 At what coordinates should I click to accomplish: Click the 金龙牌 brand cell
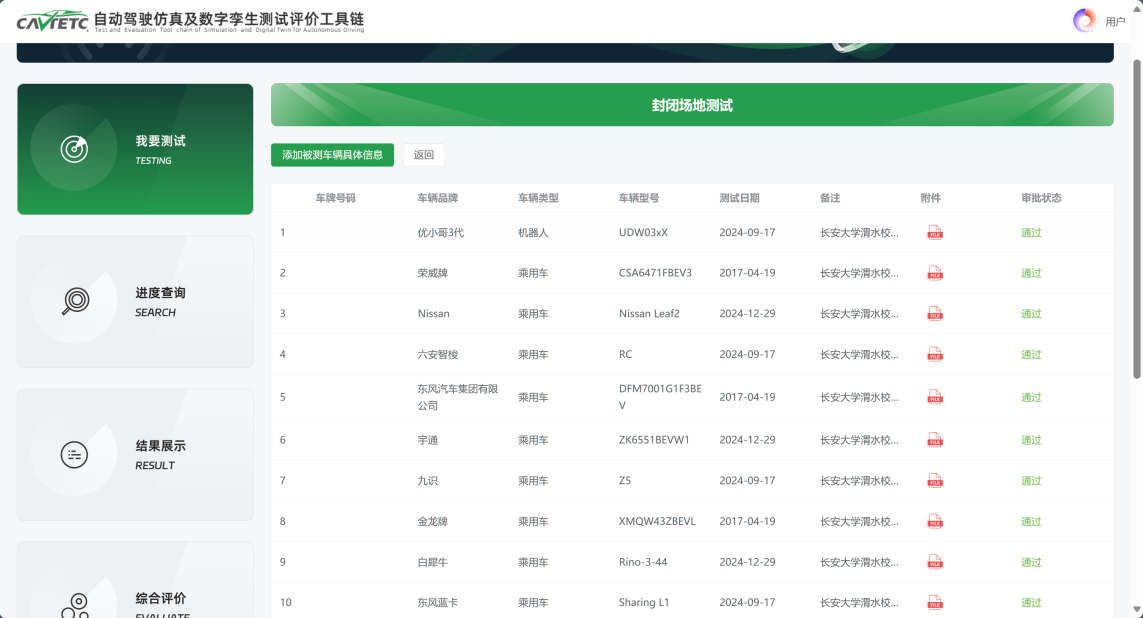pos(432,522)
